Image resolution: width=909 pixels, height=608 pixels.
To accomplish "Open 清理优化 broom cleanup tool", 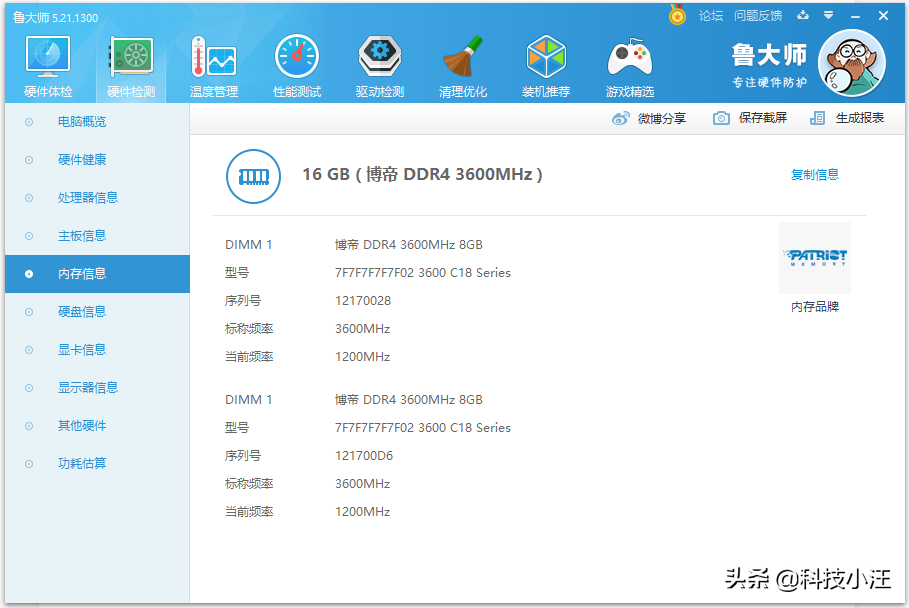I will click(x=463, y=66).
